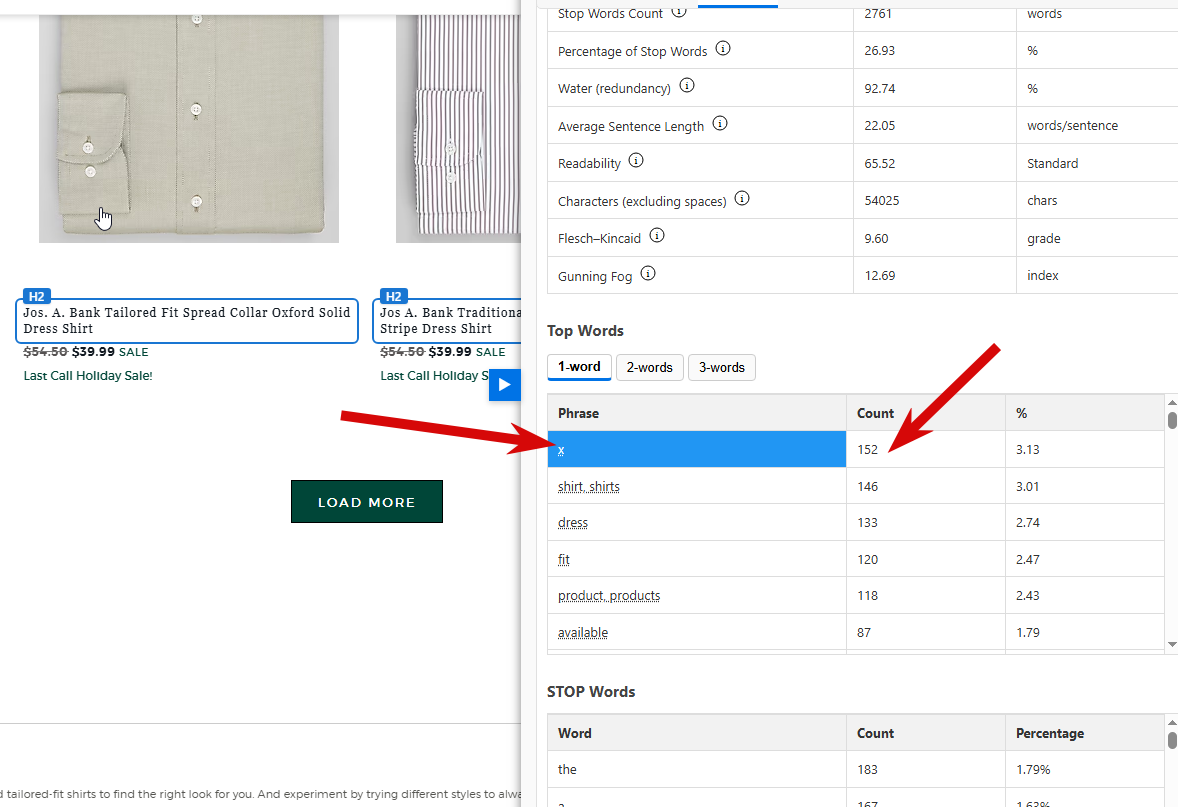Viewport: 1178px width, 807px height.
Task: Click the Top Words section heading
Action: pos(585,331)
